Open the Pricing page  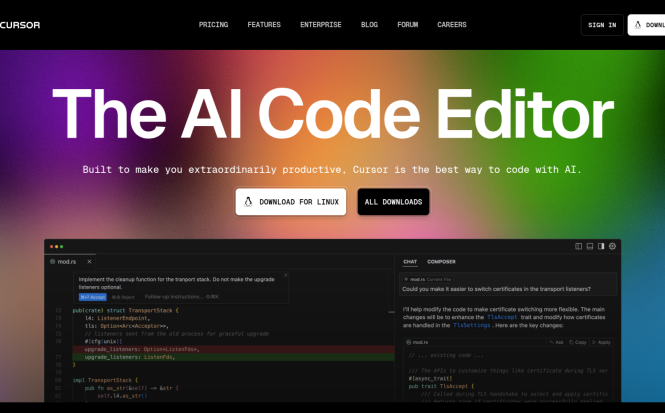pos(213,25)
